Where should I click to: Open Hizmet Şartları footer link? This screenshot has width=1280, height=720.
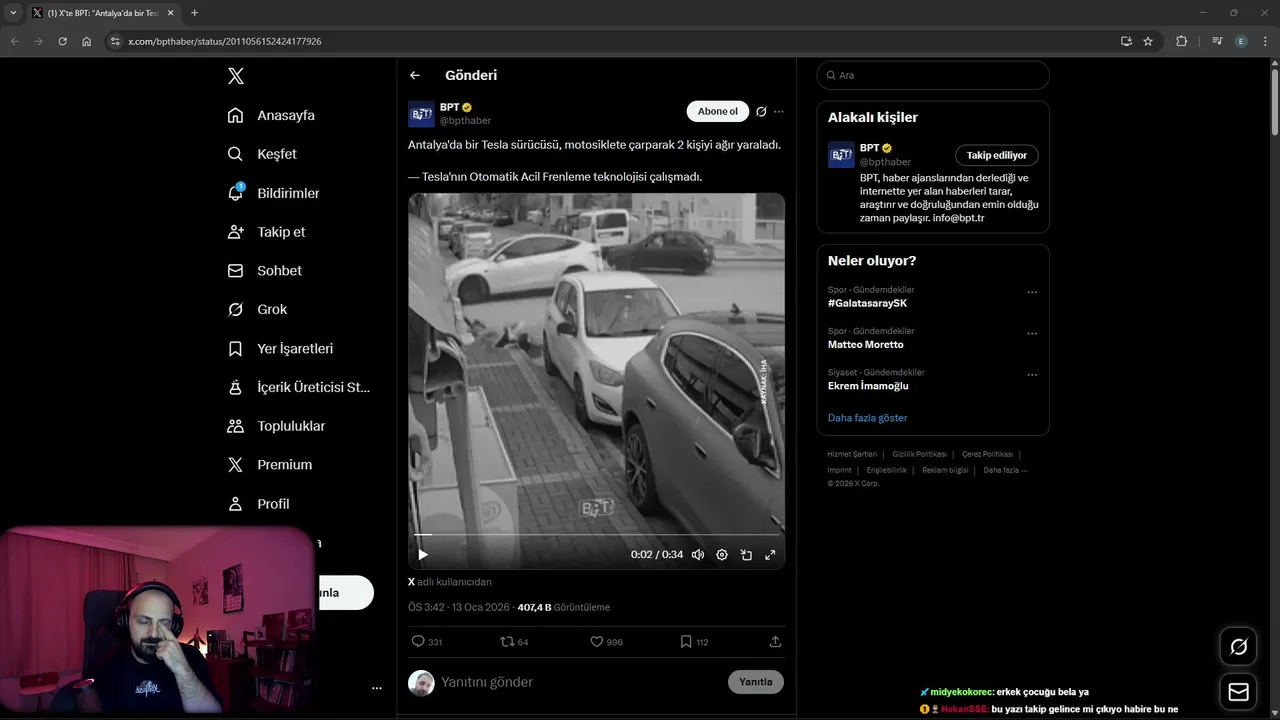(852, 454)
